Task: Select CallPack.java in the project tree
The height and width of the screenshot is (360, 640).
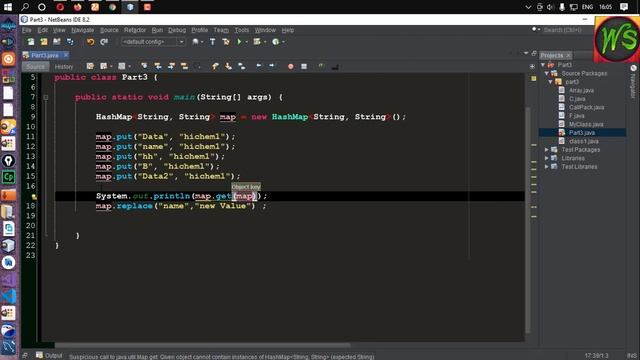Action: [x=587, y=107]
